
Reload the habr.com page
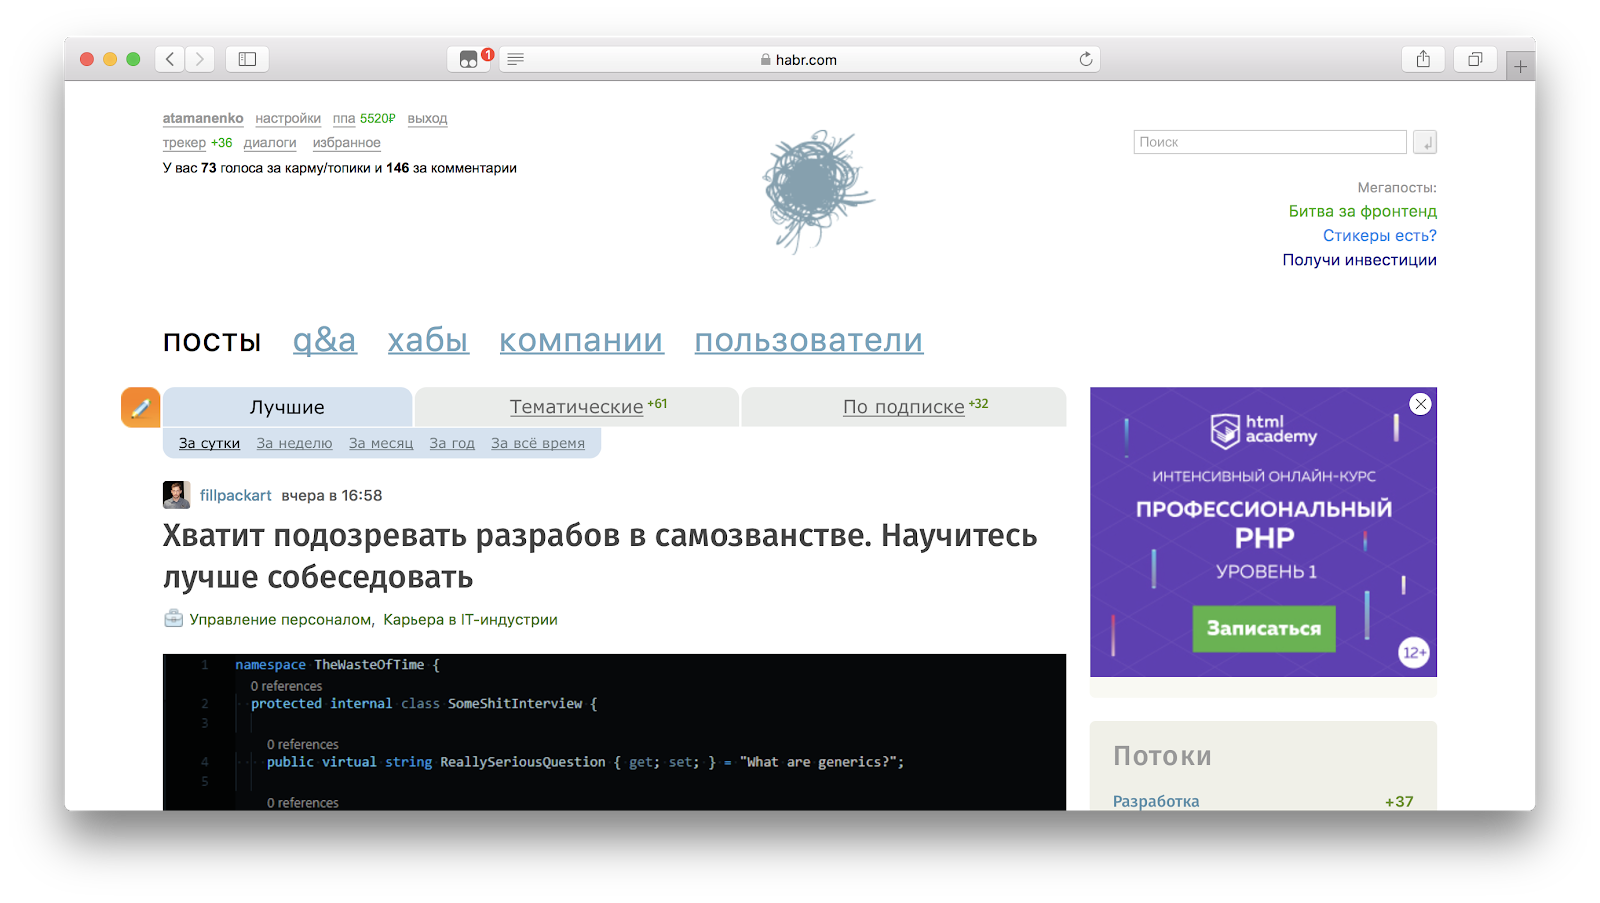1086,59
